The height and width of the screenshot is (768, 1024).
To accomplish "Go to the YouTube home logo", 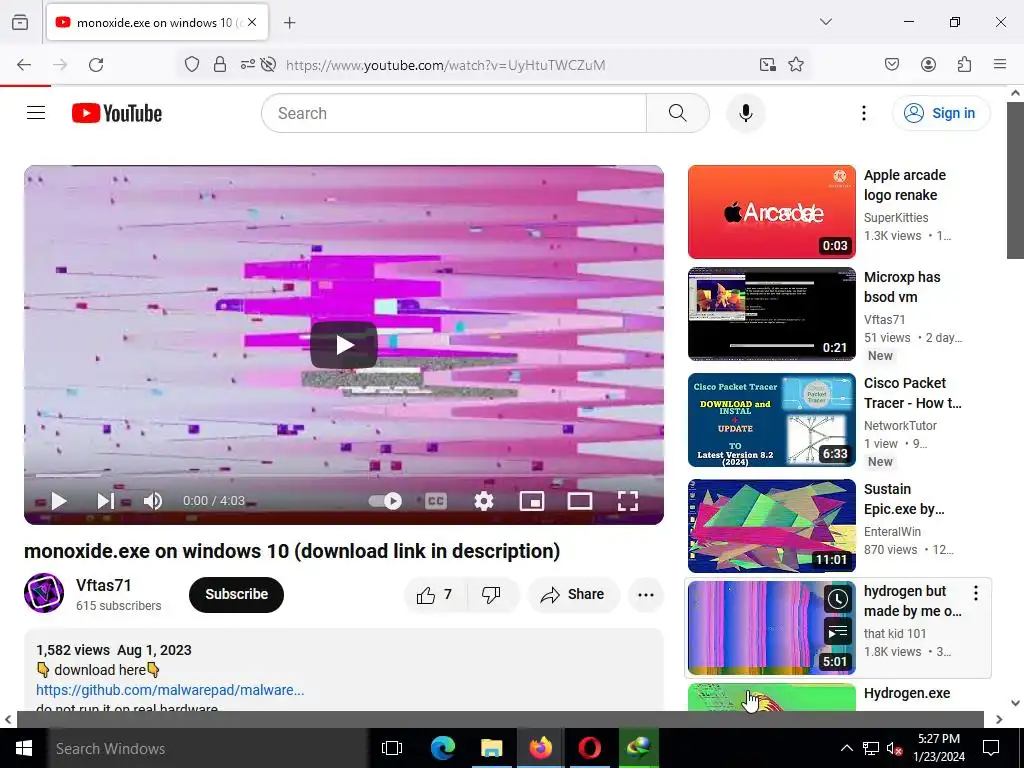I will 117,113.
